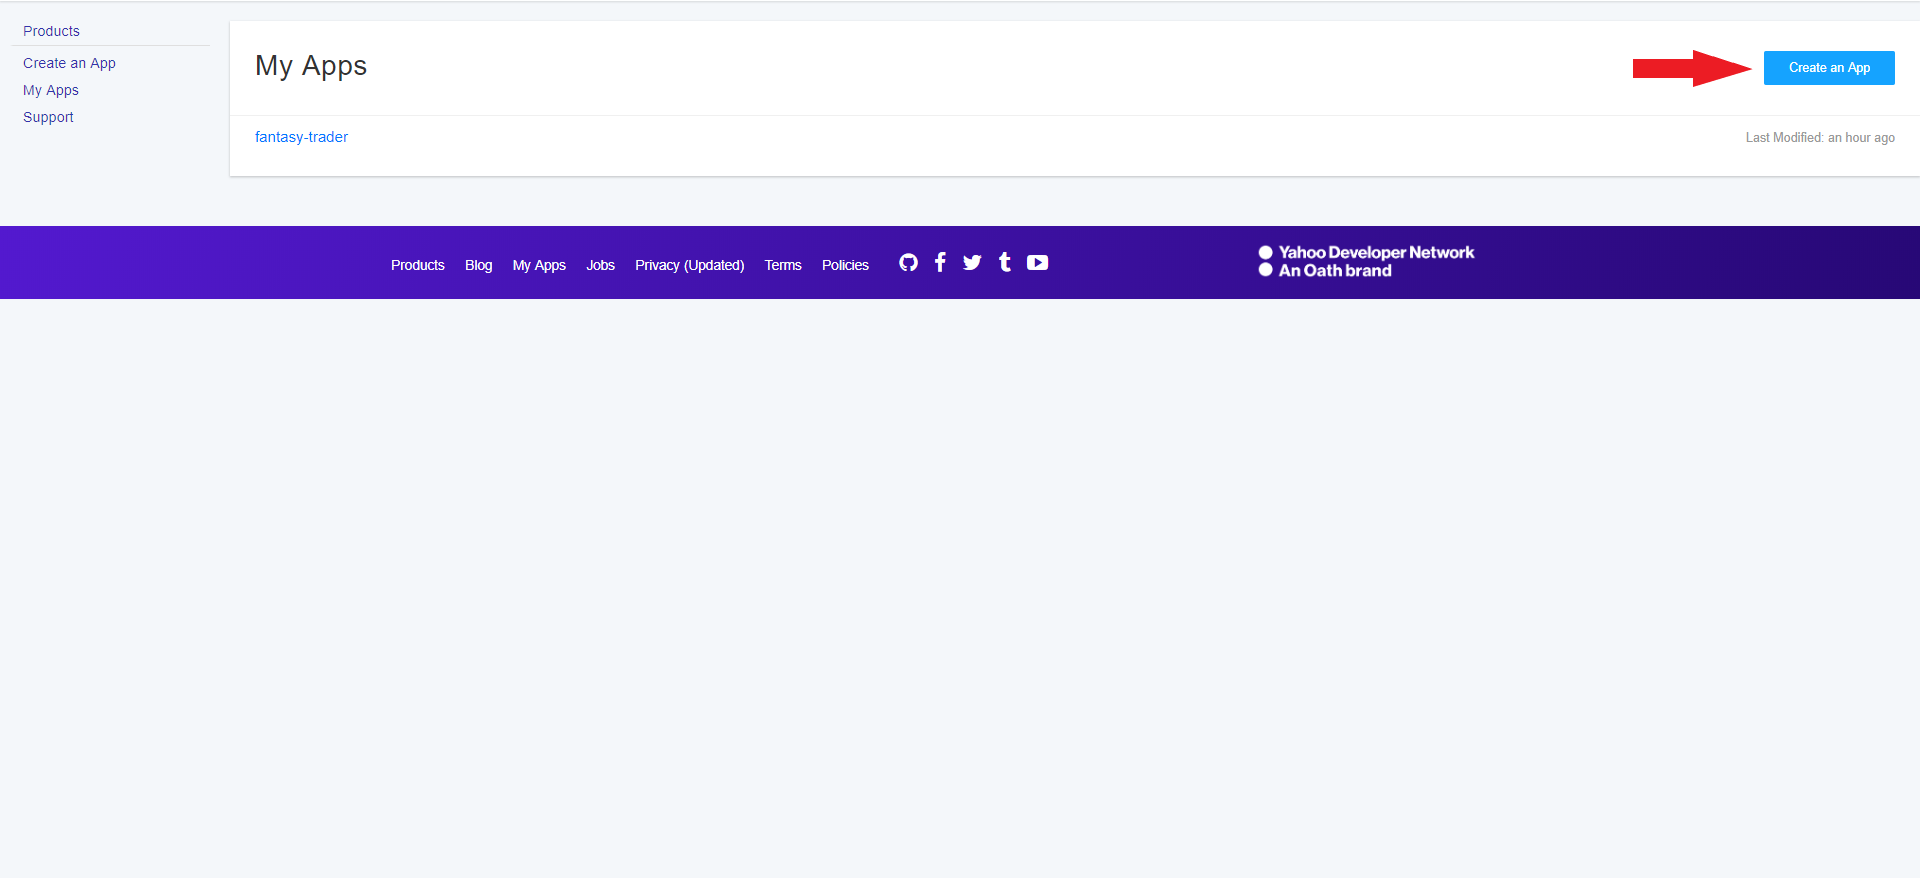Open the fantasy-trader app link
The height and width of the screenshot is (878, 1920).
click(301, 137)
